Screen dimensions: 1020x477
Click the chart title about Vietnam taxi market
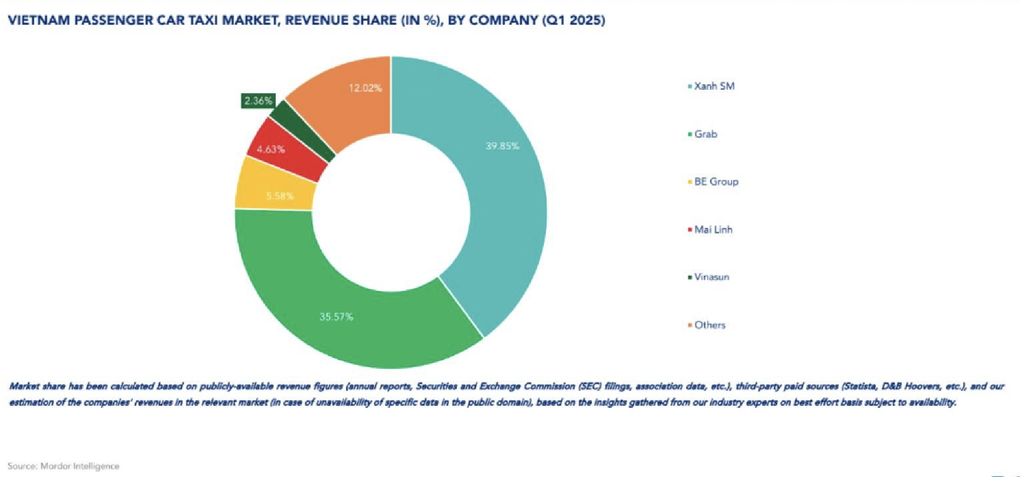pyautogui.click(x=306, y=21)
